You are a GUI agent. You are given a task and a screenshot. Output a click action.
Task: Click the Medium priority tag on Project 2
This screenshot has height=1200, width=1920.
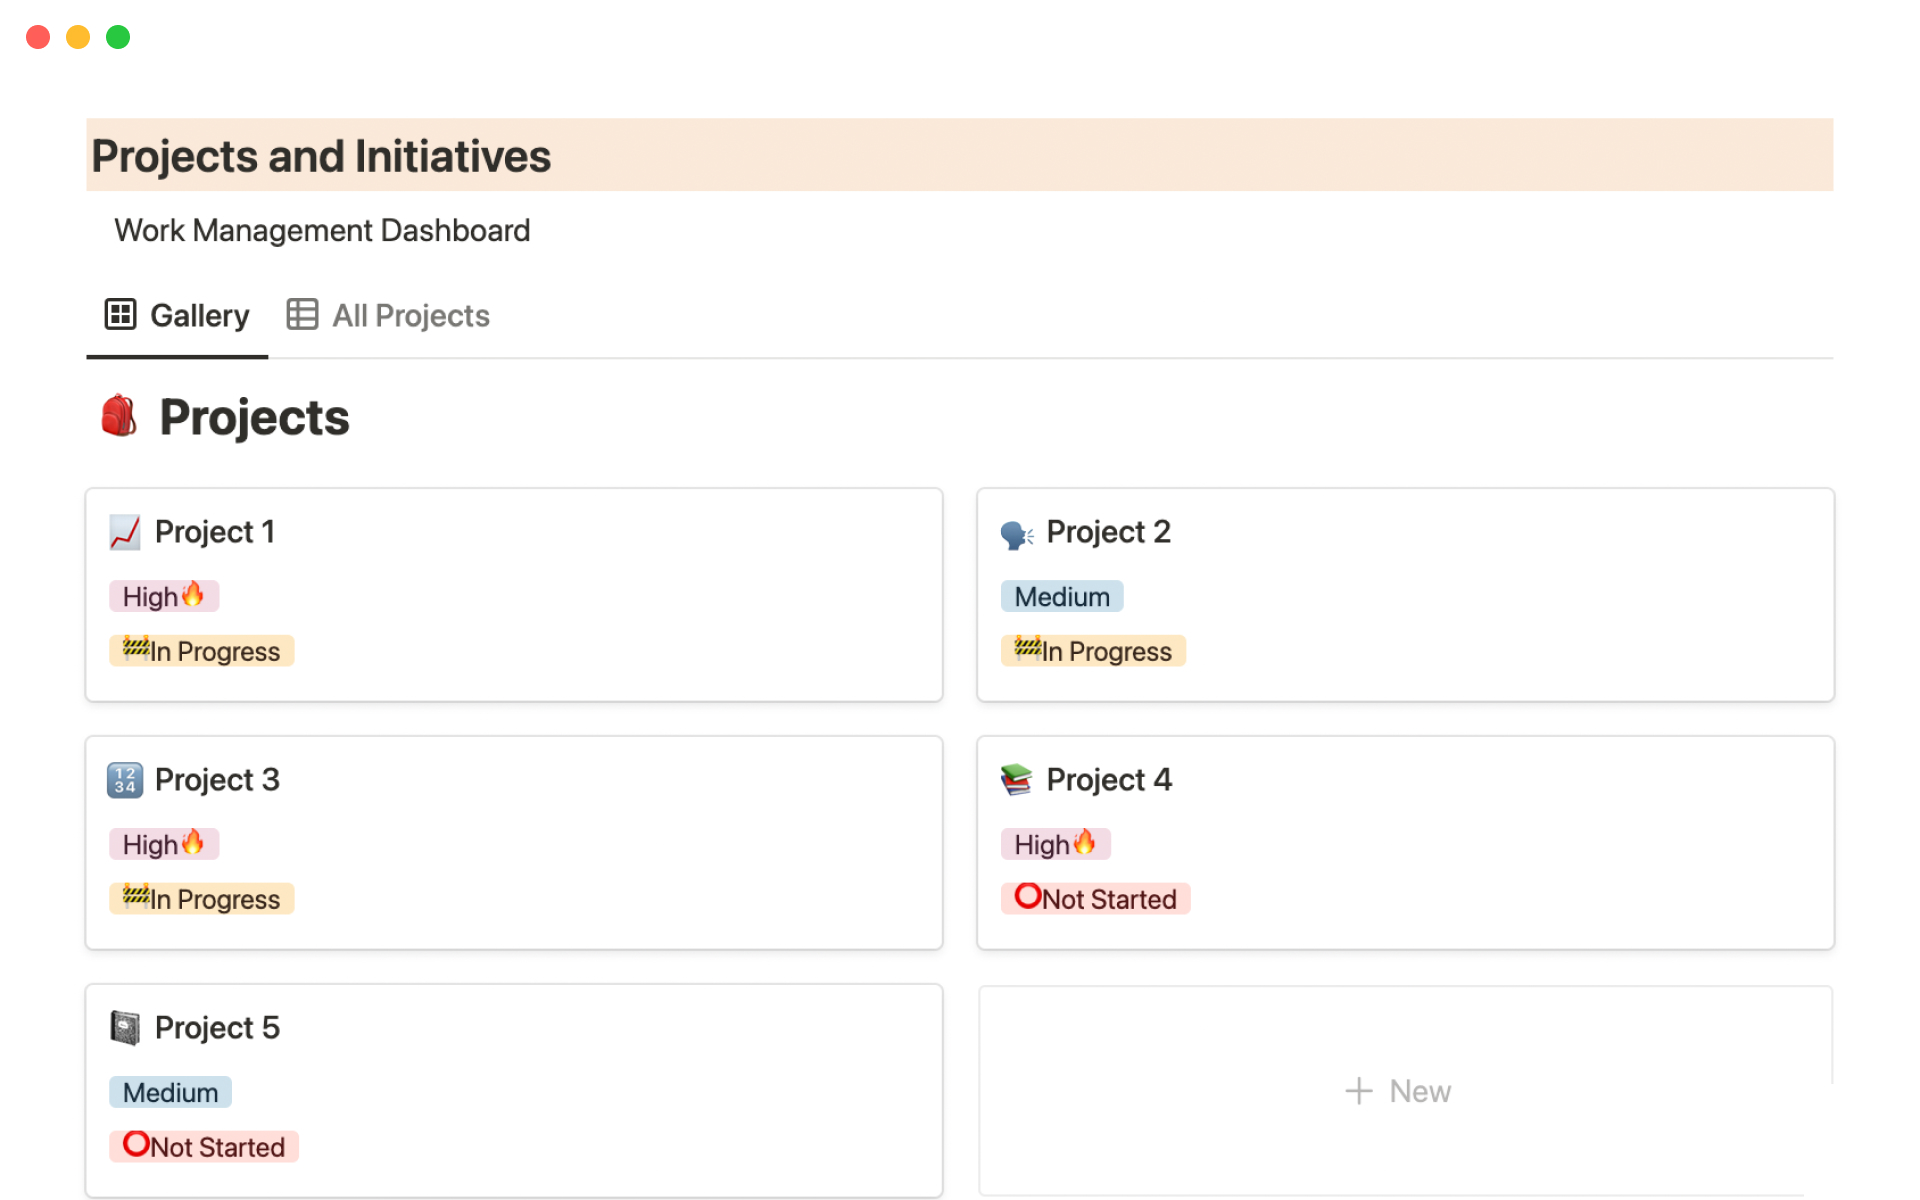tap(1061, 597)
